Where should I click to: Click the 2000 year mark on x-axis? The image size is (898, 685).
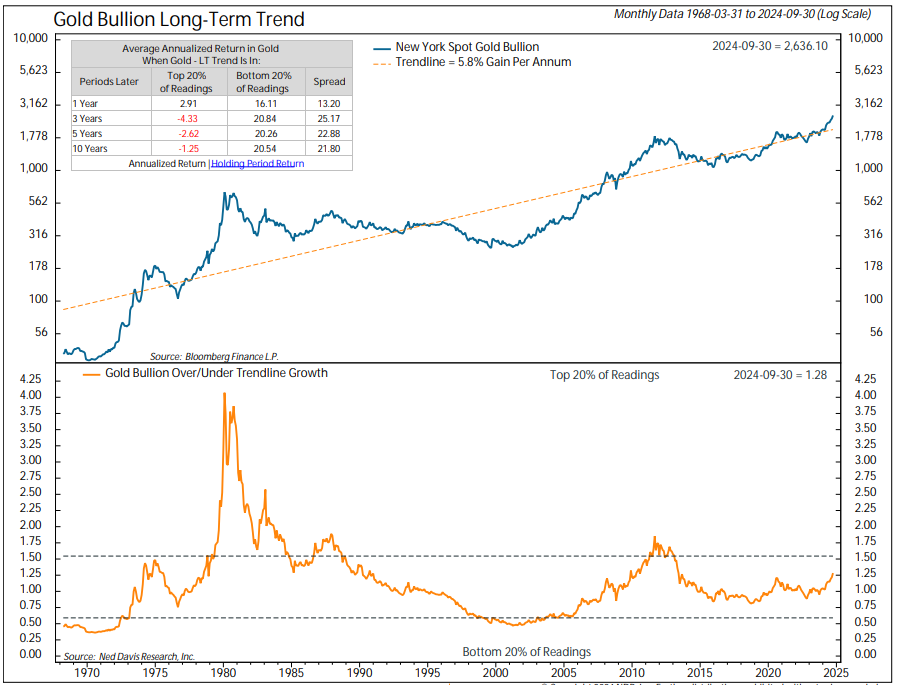click(496, 672)
